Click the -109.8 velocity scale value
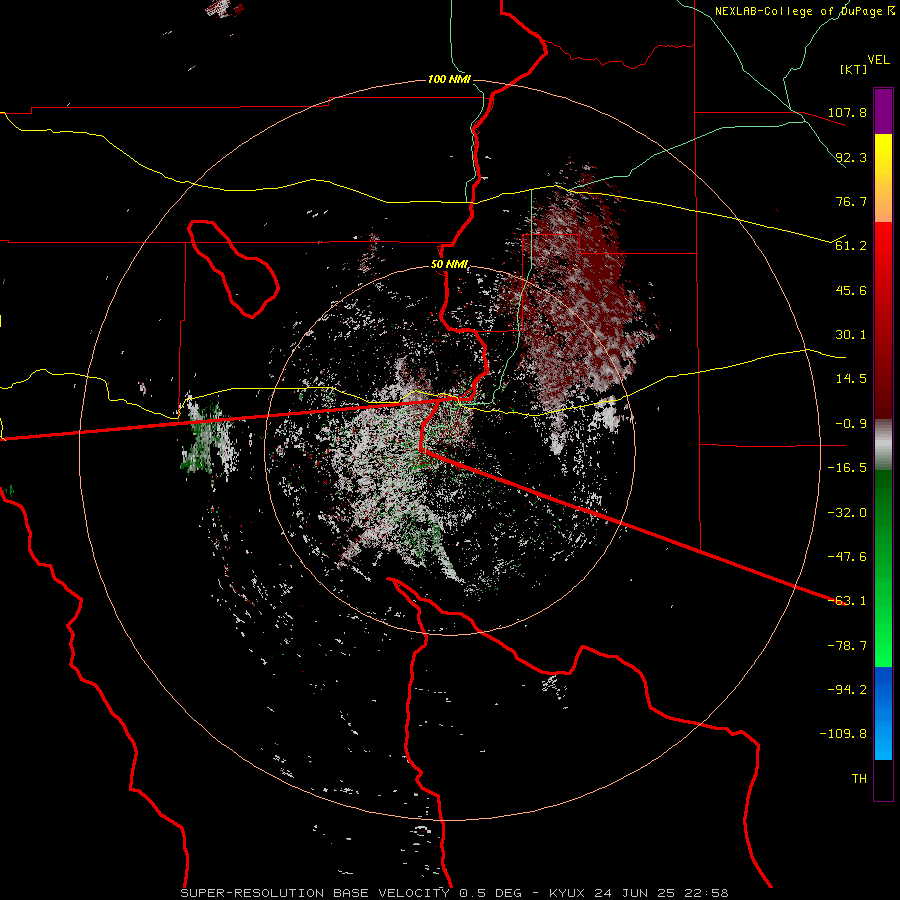Image resolution: width=900 pixels, height=900 pixels. tap(843, 734)
